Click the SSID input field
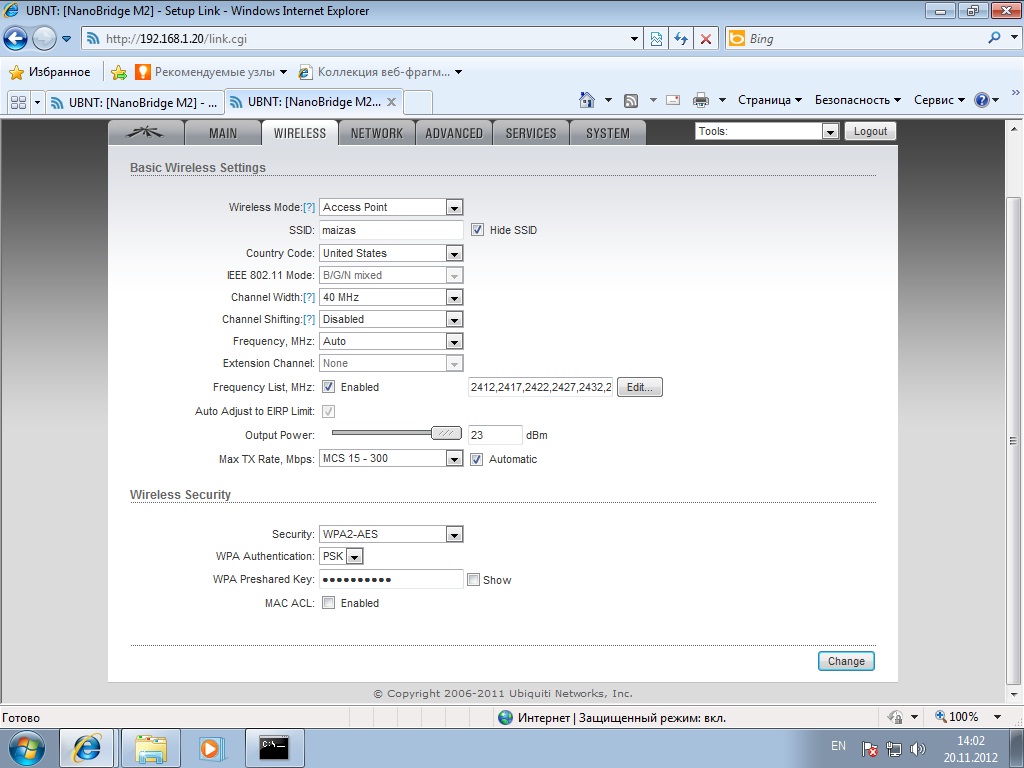The image size is (1024, 768). (x=391, y=230)
